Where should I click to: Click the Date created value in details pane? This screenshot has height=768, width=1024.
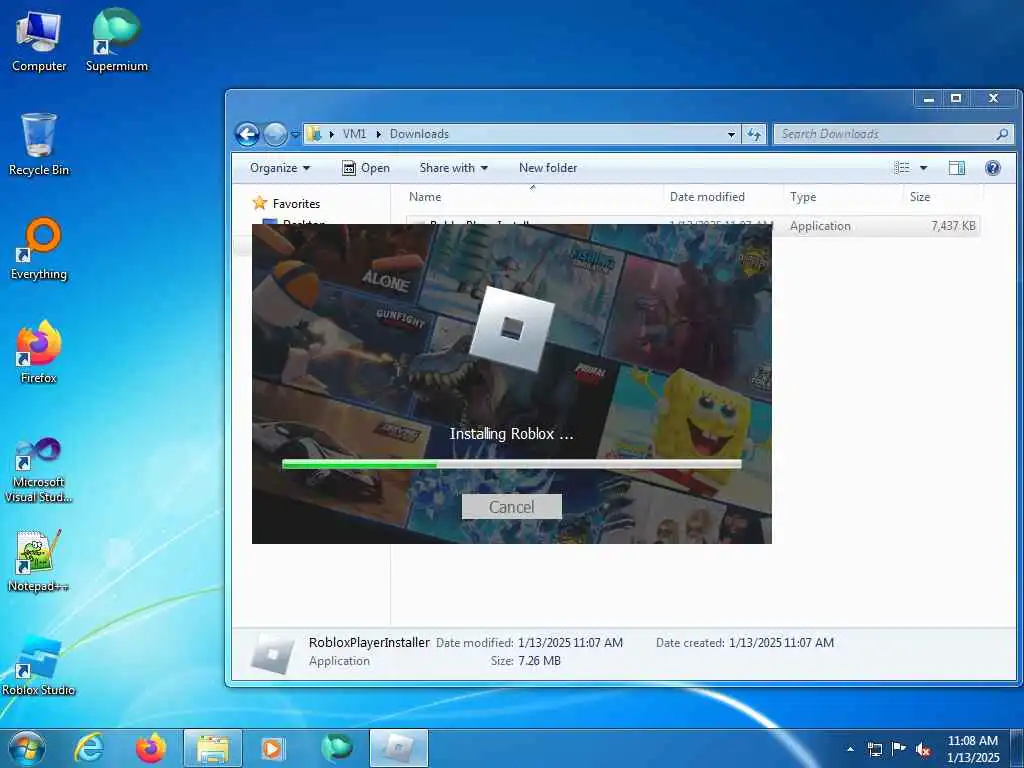pos(781,643)
